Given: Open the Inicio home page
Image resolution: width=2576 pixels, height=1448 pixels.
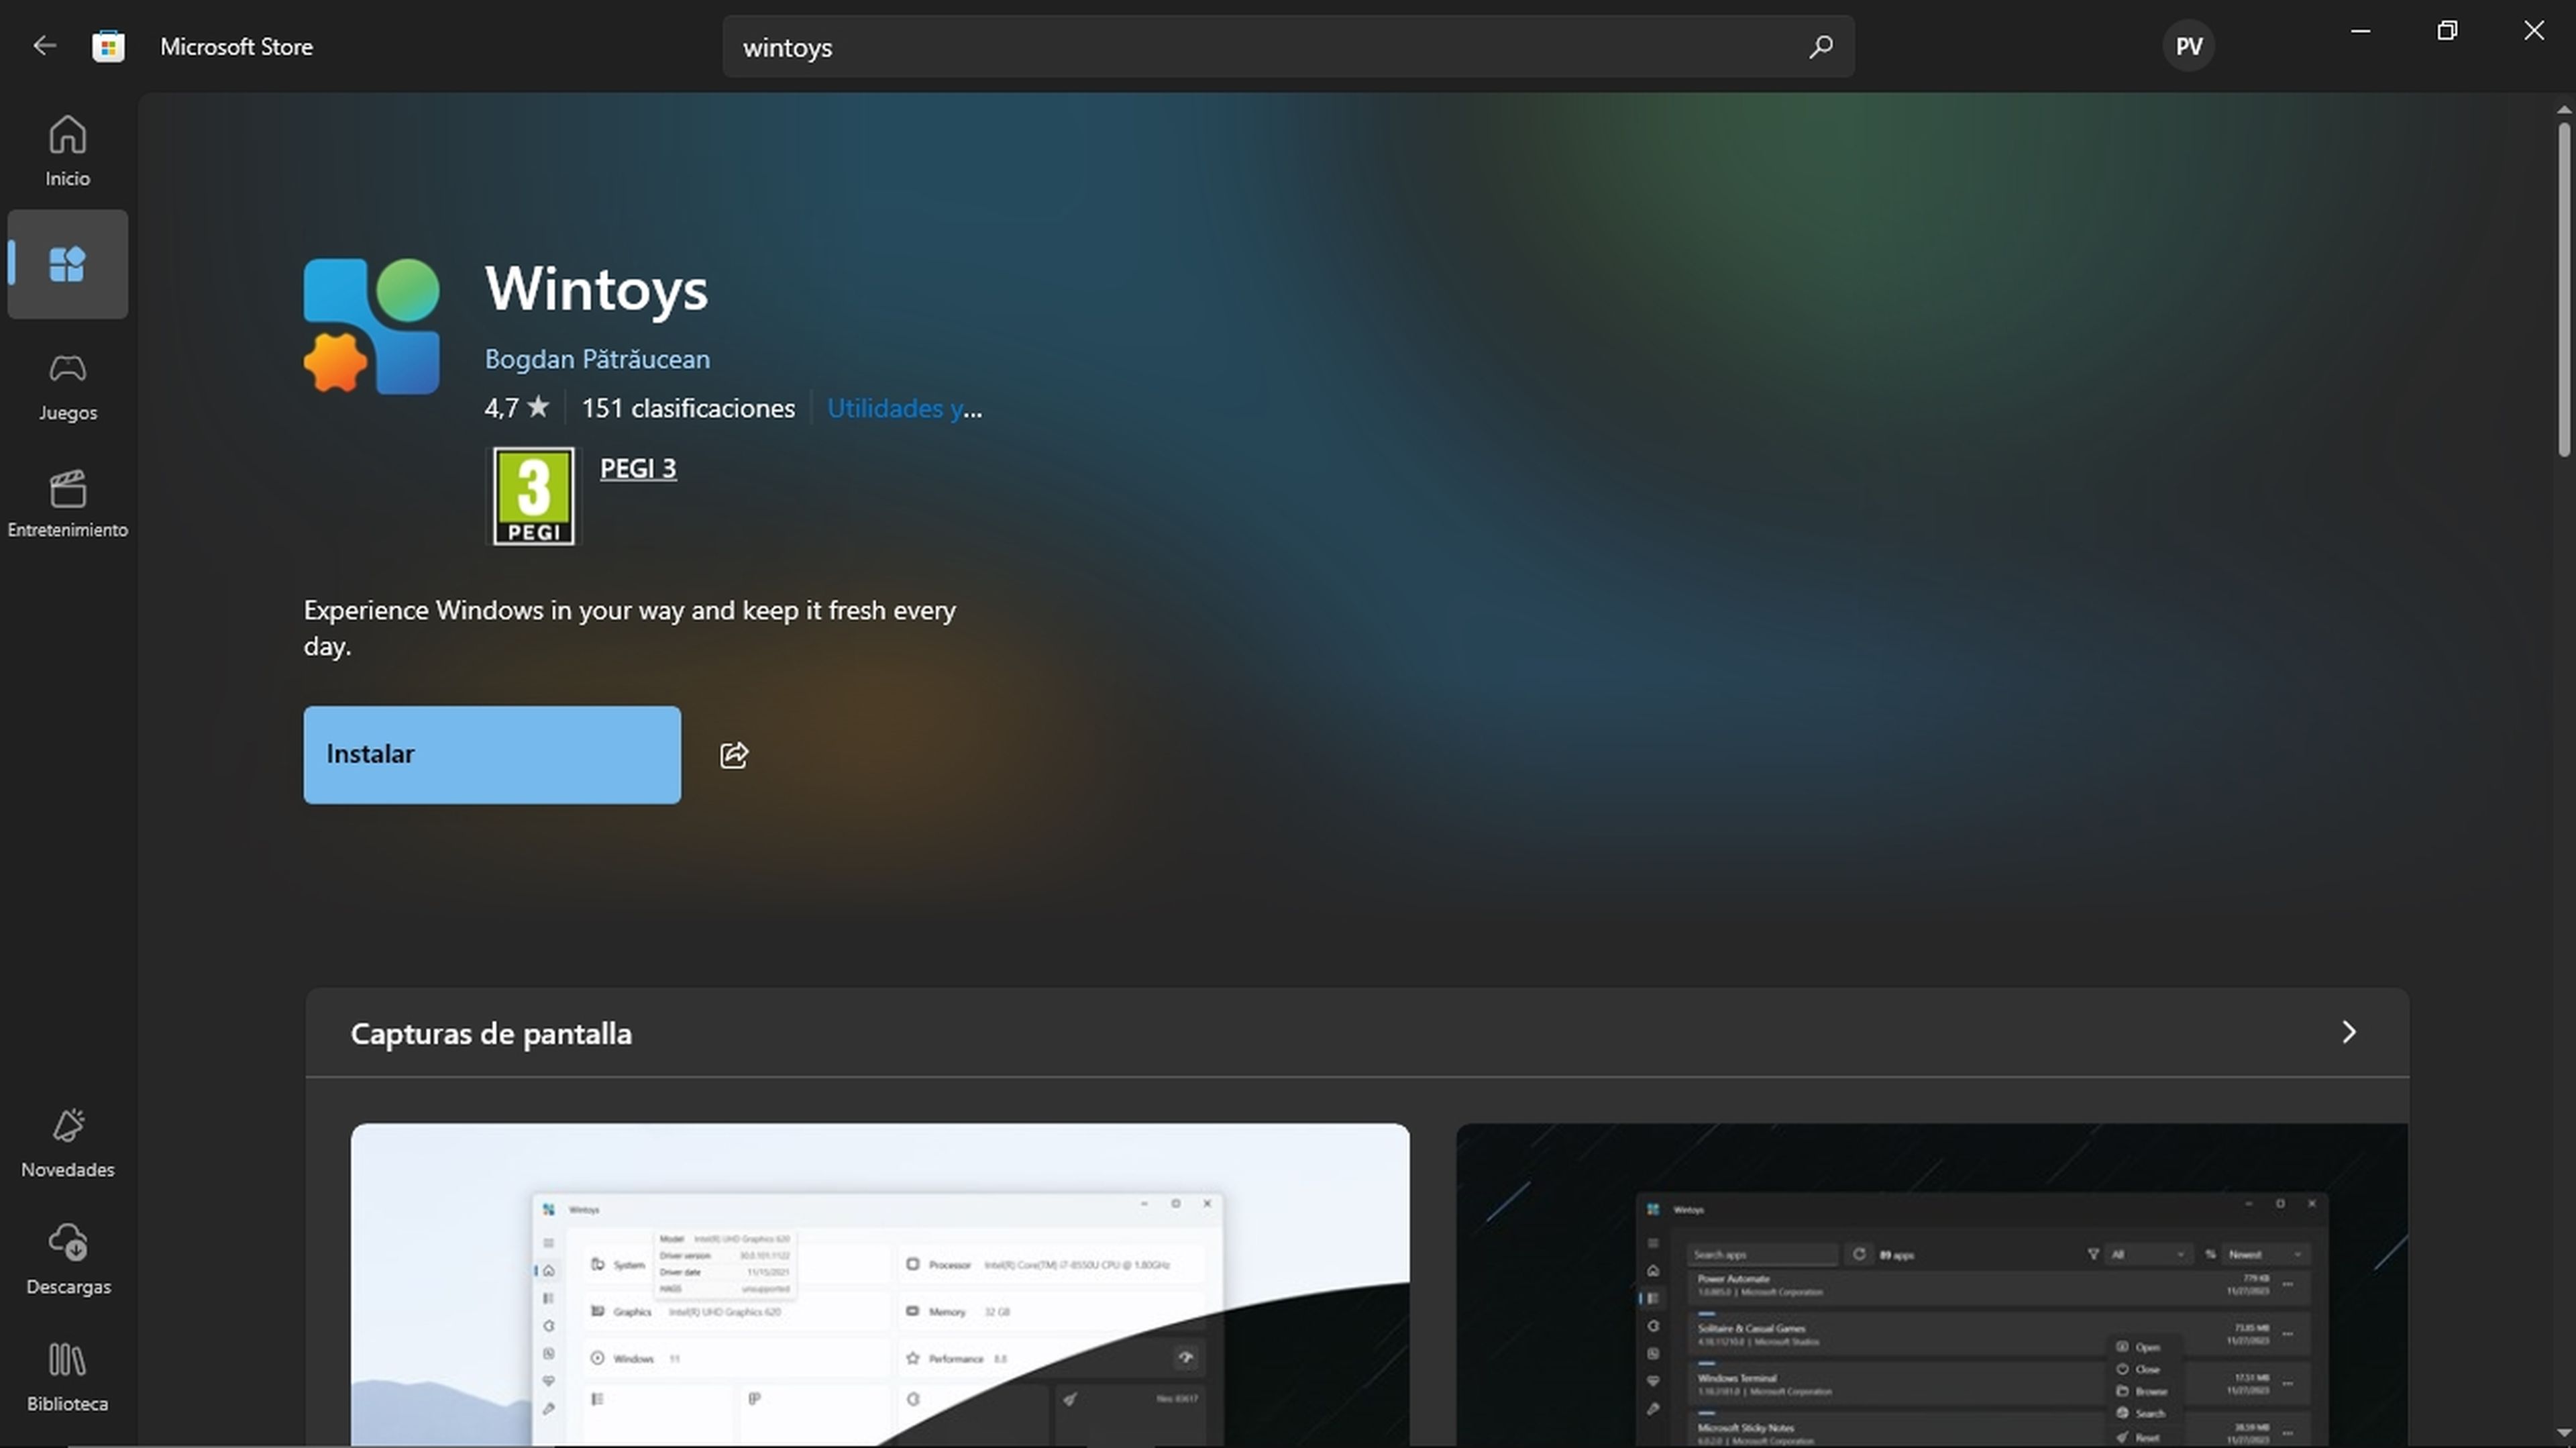Looking at the screenshot, I should (x=67, y=150).
